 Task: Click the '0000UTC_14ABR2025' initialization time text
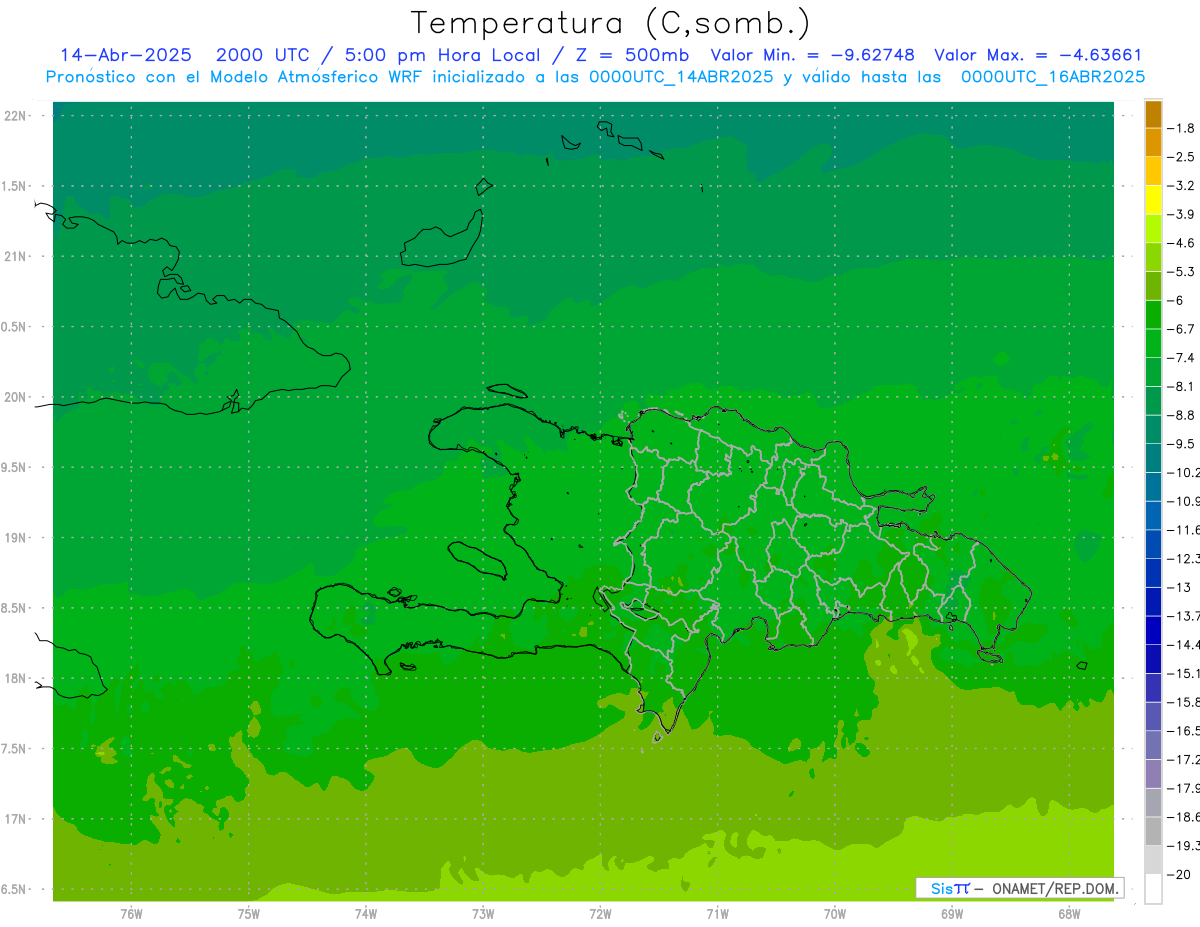coord(681,77)
